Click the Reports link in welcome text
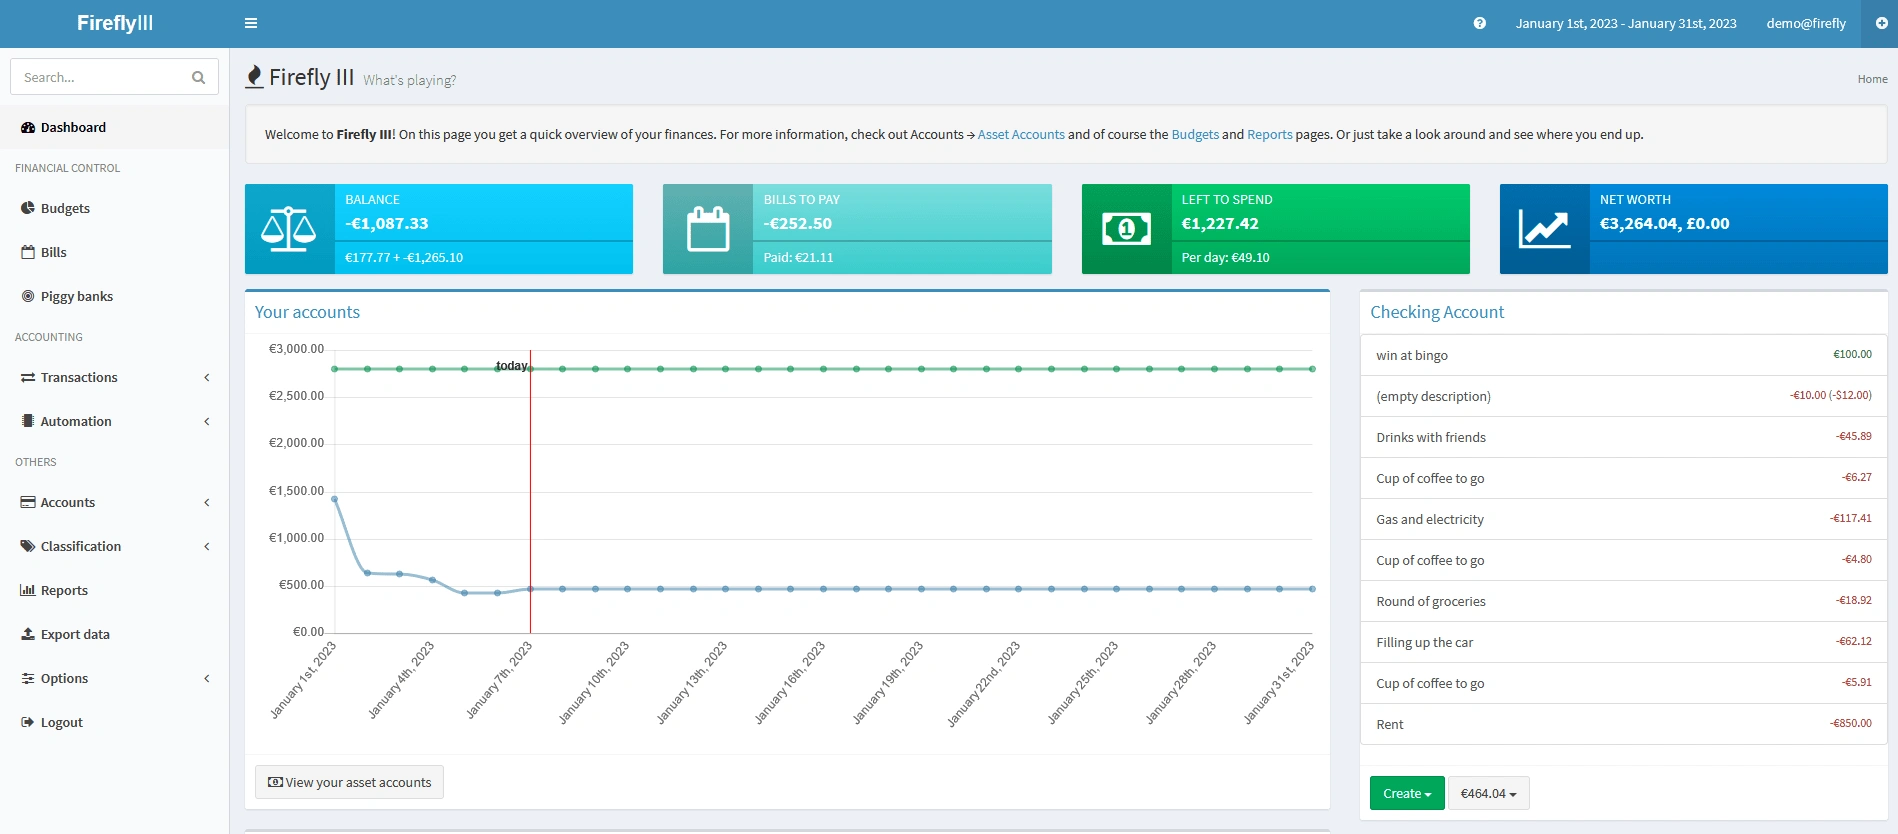Viewport: 1898px width, 834px height. coord(1269,134)
